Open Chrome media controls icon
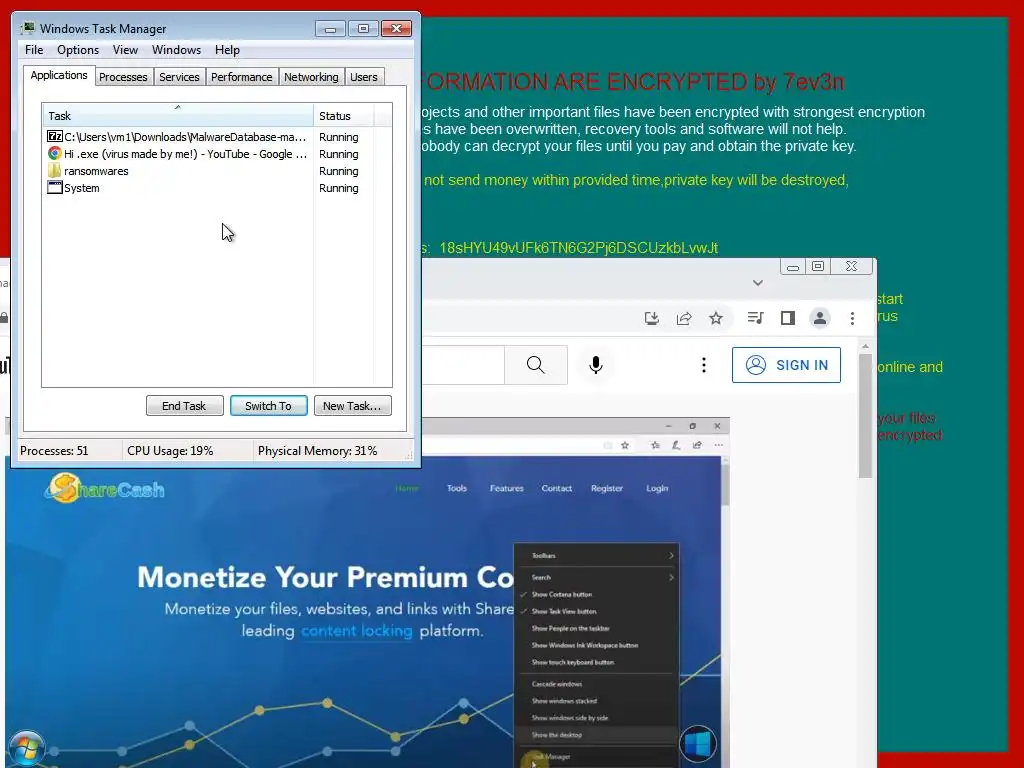 tap(756, 318)
